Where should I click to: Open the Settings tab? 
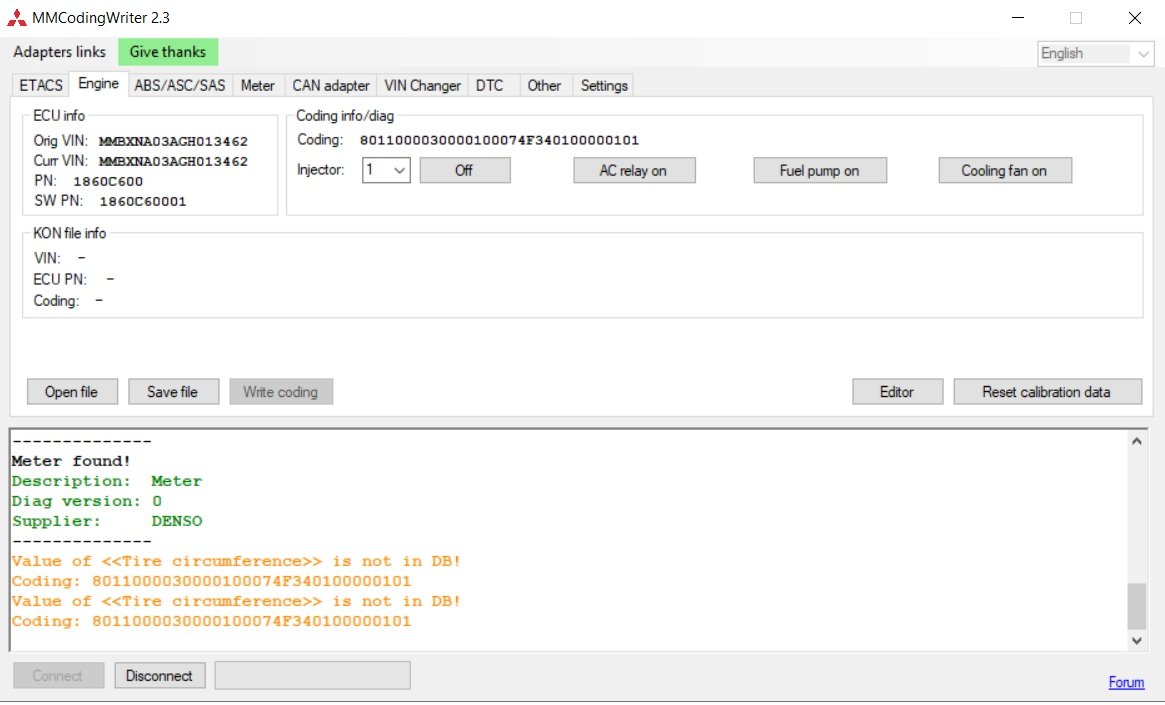[604, 85]
